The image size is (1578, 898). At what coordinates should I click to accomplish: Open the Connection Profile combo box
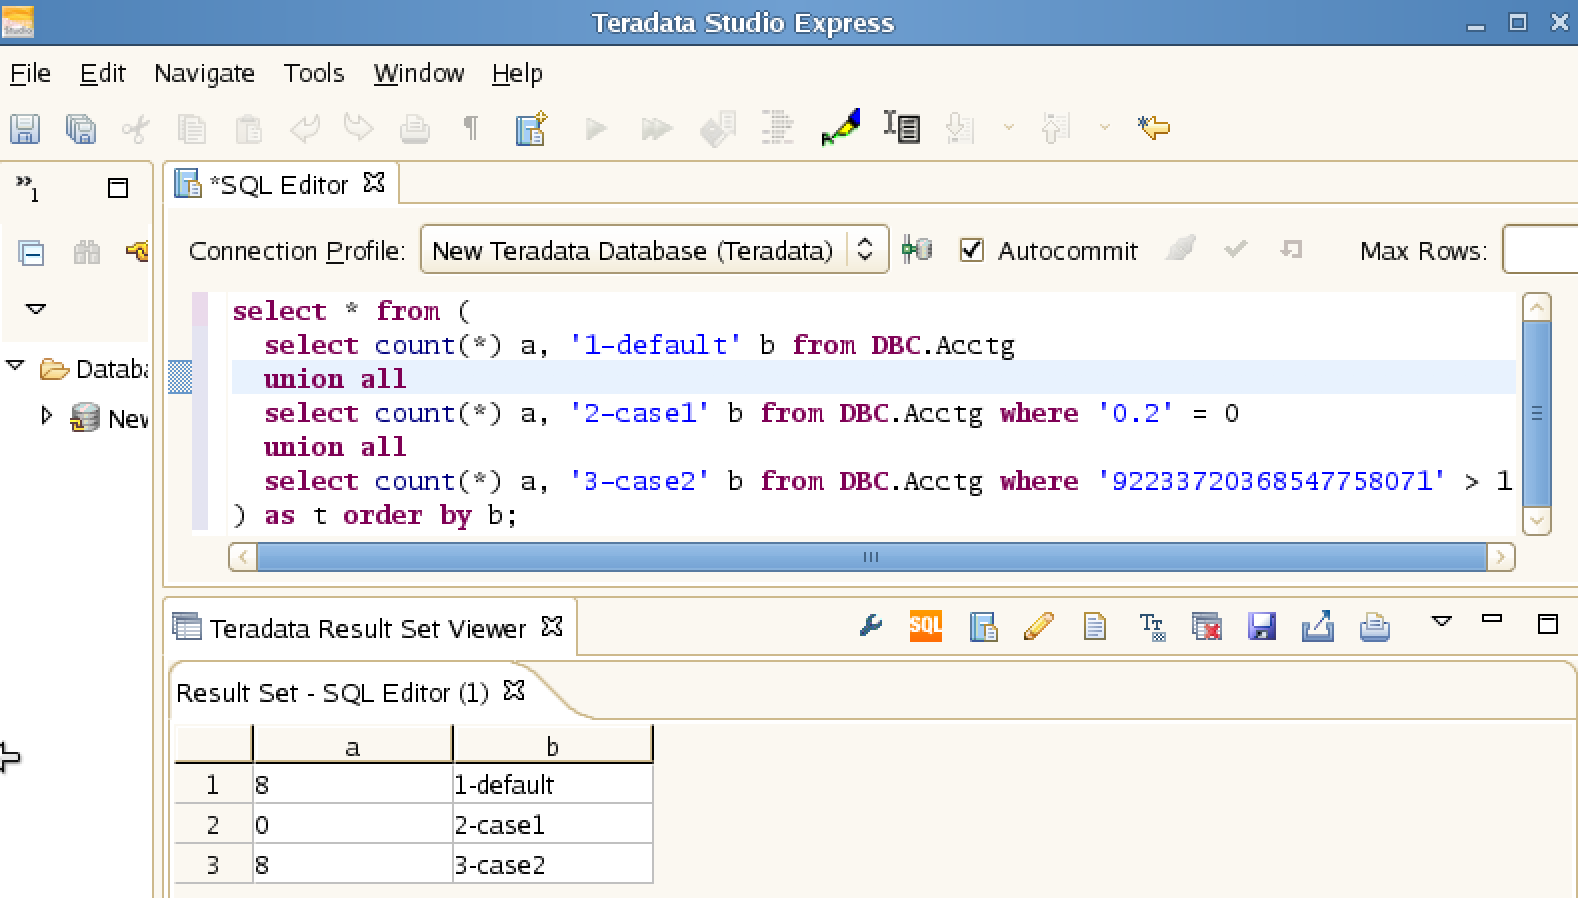click(654, 250)
